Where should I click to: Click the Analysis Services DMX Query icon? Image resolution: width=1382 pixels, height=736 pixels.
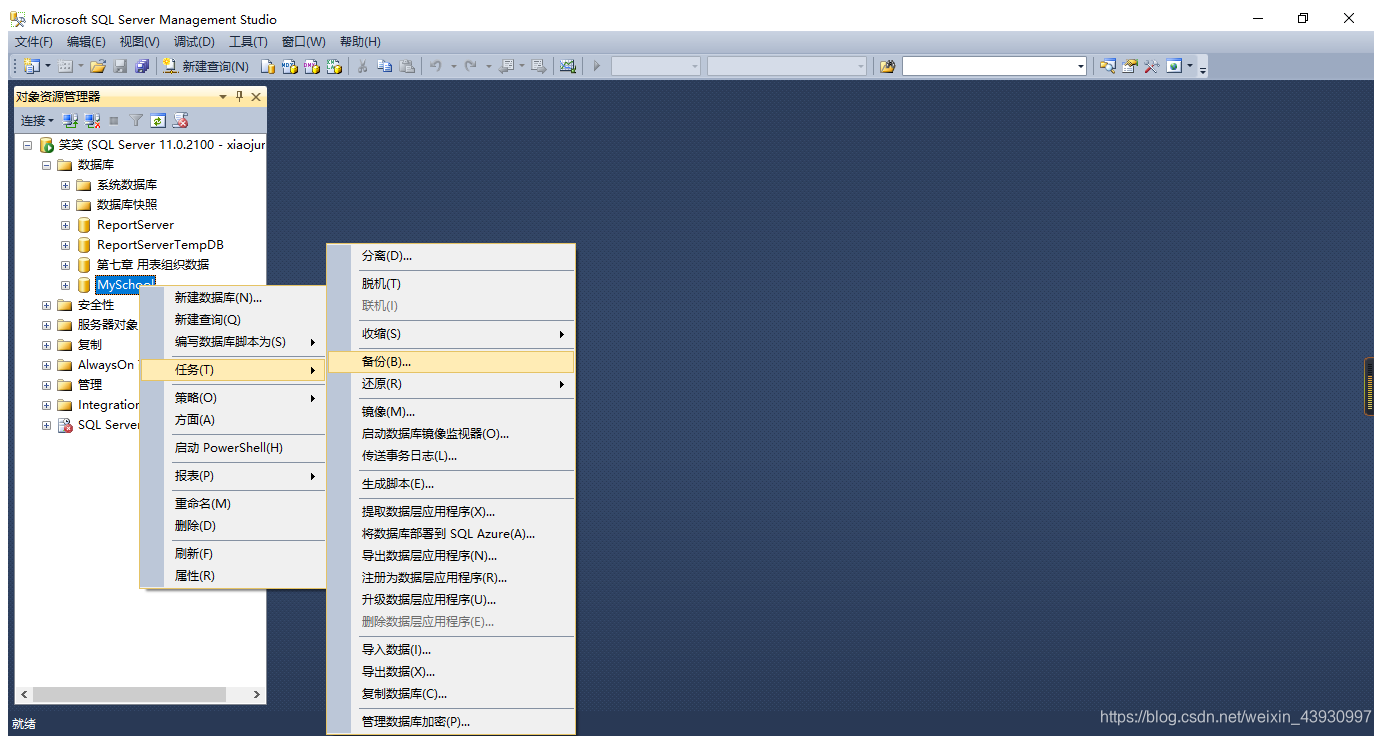pos(312,66)
